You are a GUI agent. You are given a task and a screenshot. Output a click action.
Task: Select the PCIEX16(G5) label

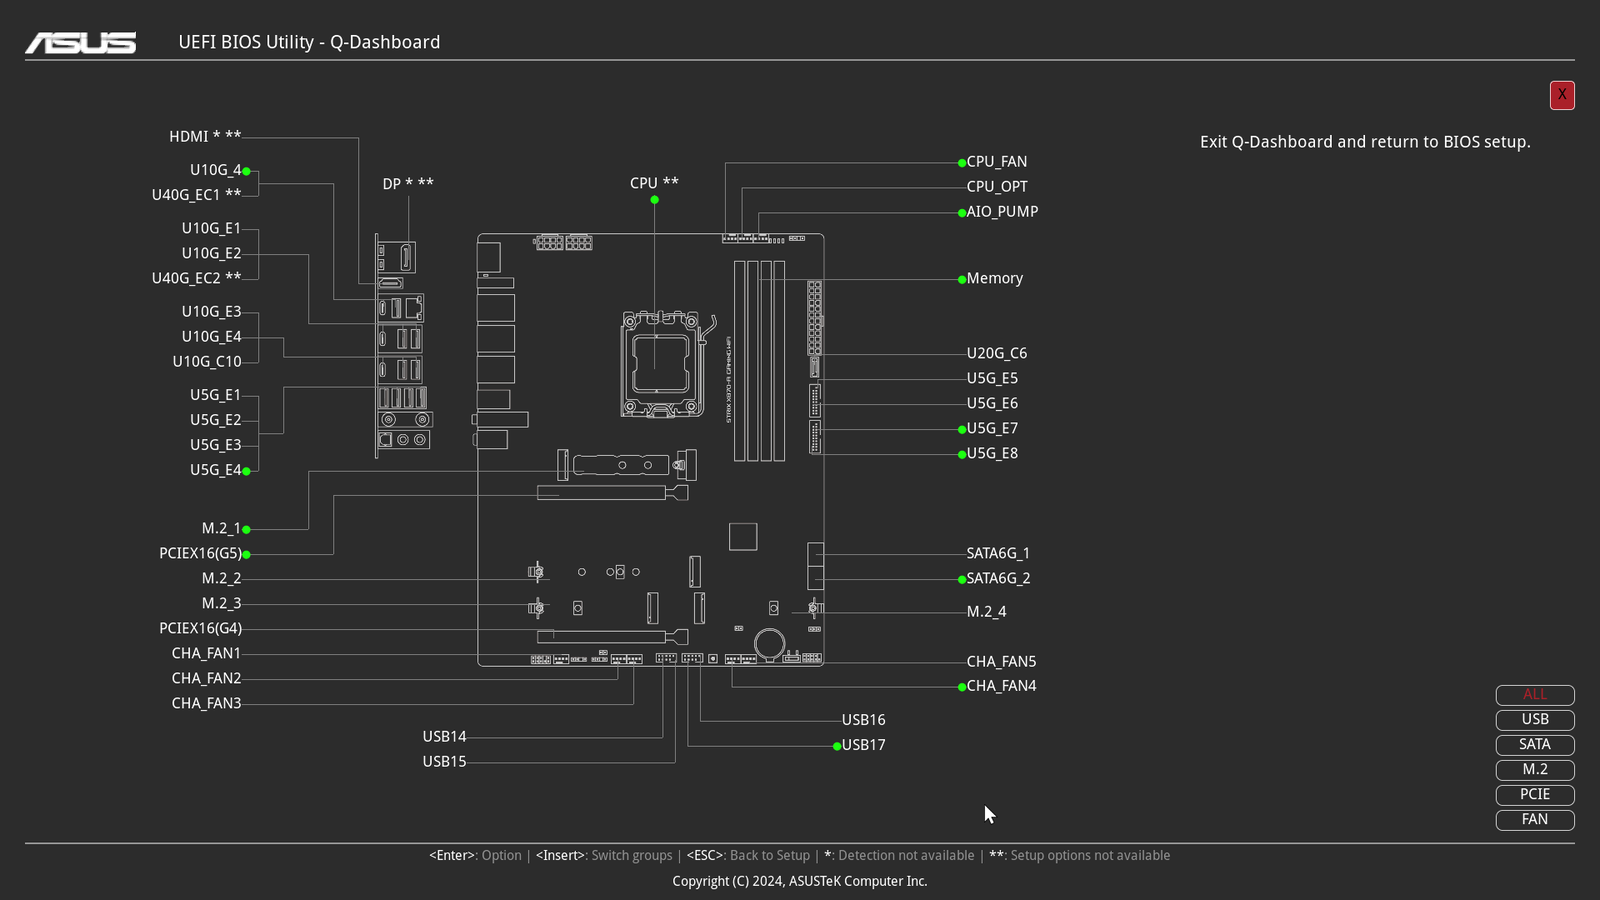tap(200, 554)
